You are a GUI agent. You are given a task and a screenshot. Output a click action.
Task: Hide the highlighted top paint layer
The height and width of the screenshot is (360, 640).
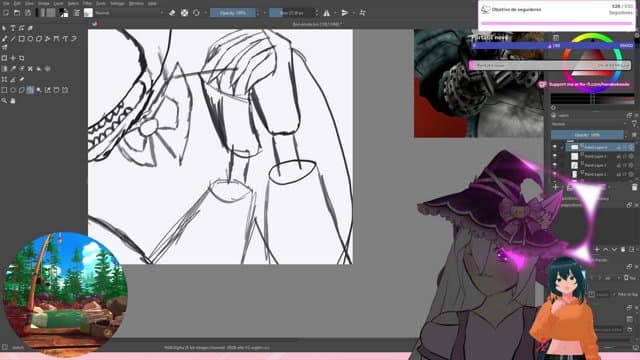point(555,147)
